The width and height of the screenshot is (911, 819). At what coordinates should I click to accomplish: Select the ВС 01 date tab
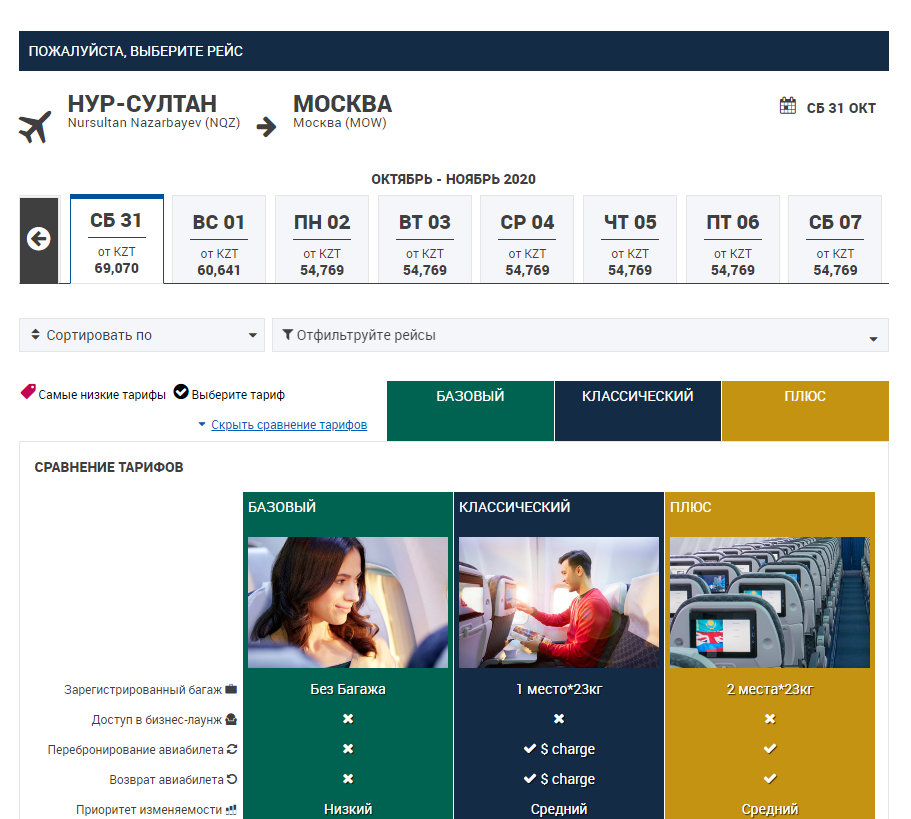click(x=219, y=240)
